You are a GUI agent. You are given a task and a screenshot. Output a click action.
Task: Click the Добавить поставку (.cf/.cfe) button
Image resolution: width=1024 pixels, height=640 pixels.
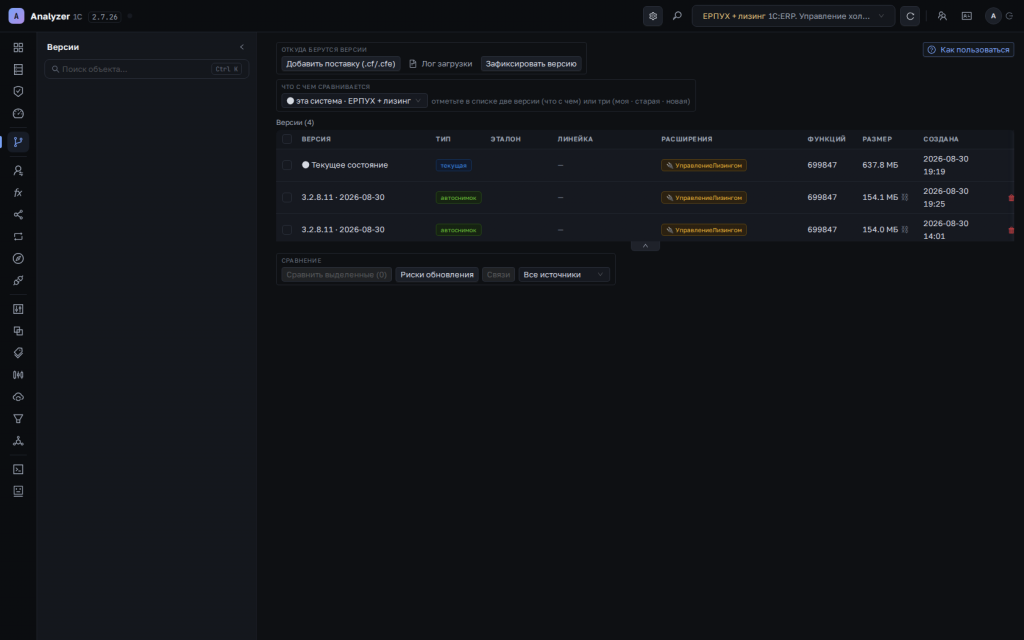(x=341, y=64)
